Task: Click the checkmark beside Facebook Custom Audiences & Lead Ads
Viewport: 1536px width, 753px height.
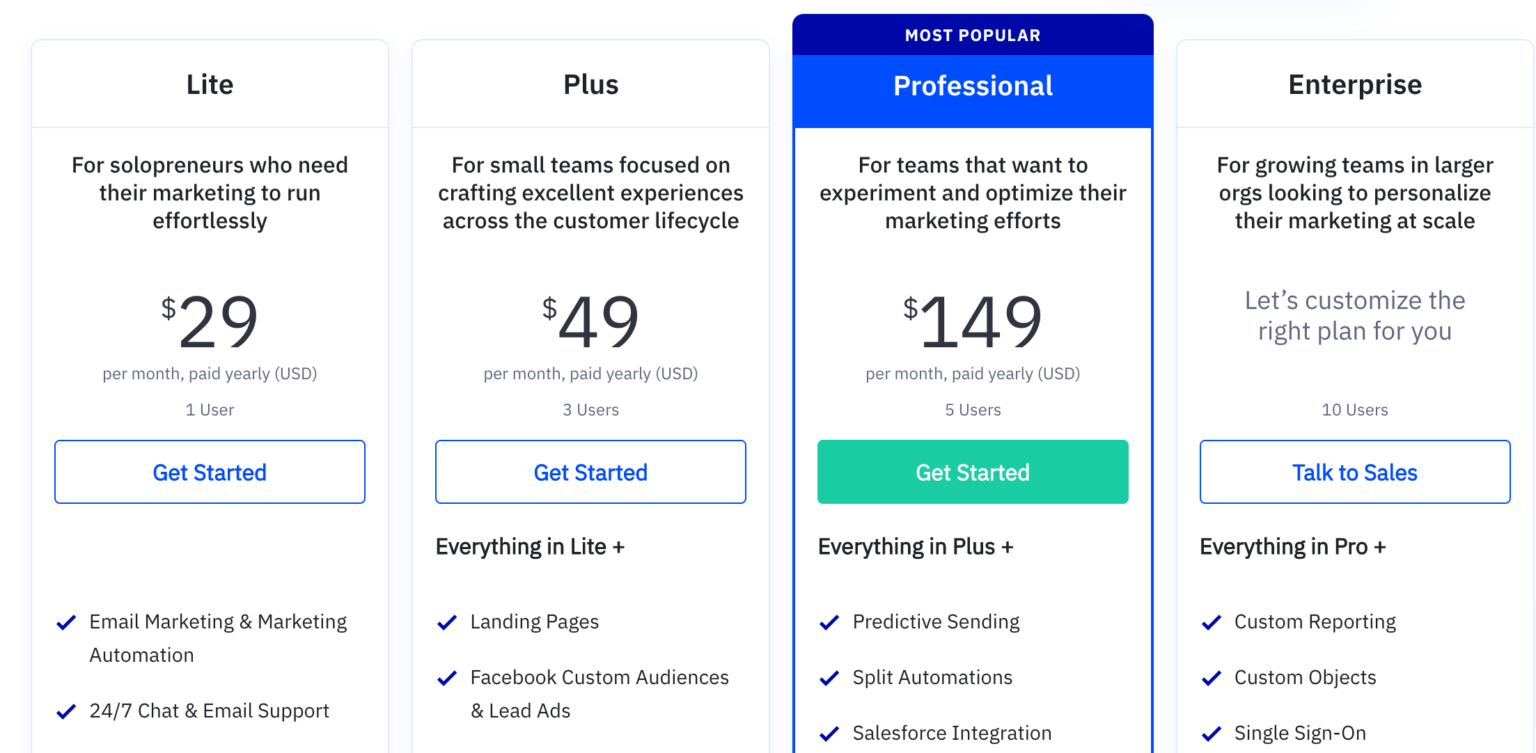Action: 447,677
